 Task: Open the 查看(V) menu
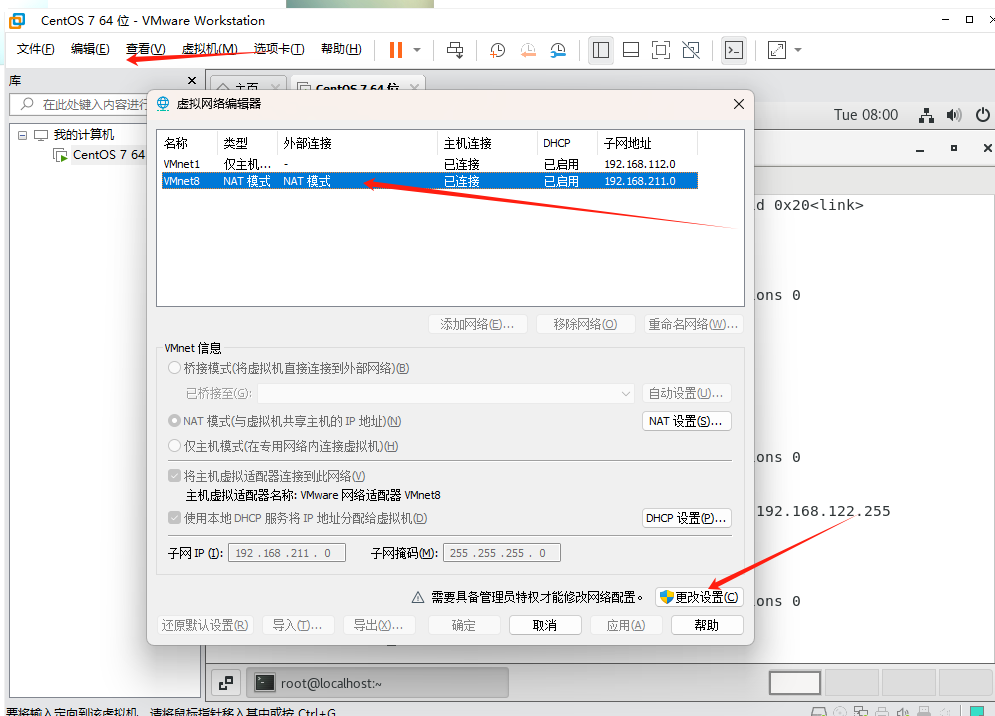click(145, 50)
